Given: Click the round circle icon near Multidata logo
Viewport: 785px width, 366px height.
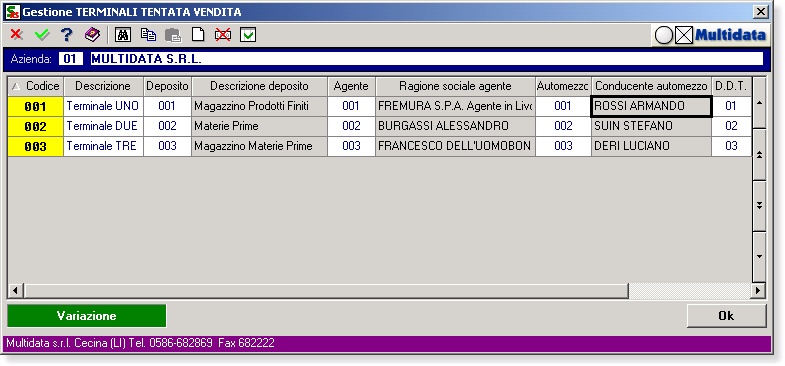Looking at the screenshot, I should [x=664, y=35].
